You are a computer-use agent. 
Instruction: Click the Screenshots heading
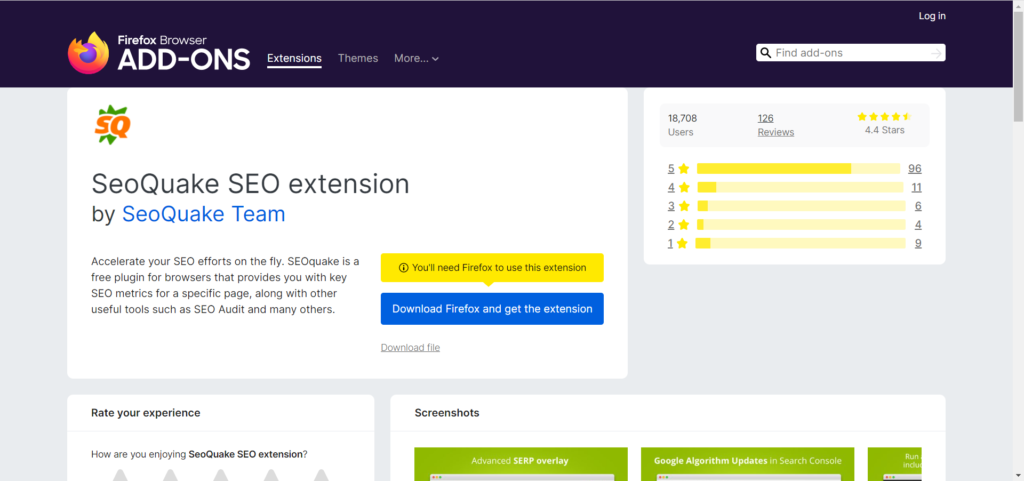[447, 412]
